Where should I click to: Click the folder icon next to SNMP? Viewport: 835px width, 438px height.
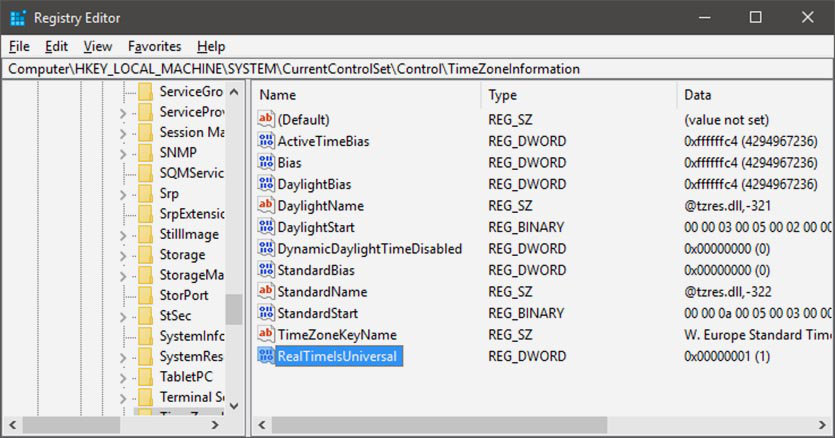[x=144, y=153]
